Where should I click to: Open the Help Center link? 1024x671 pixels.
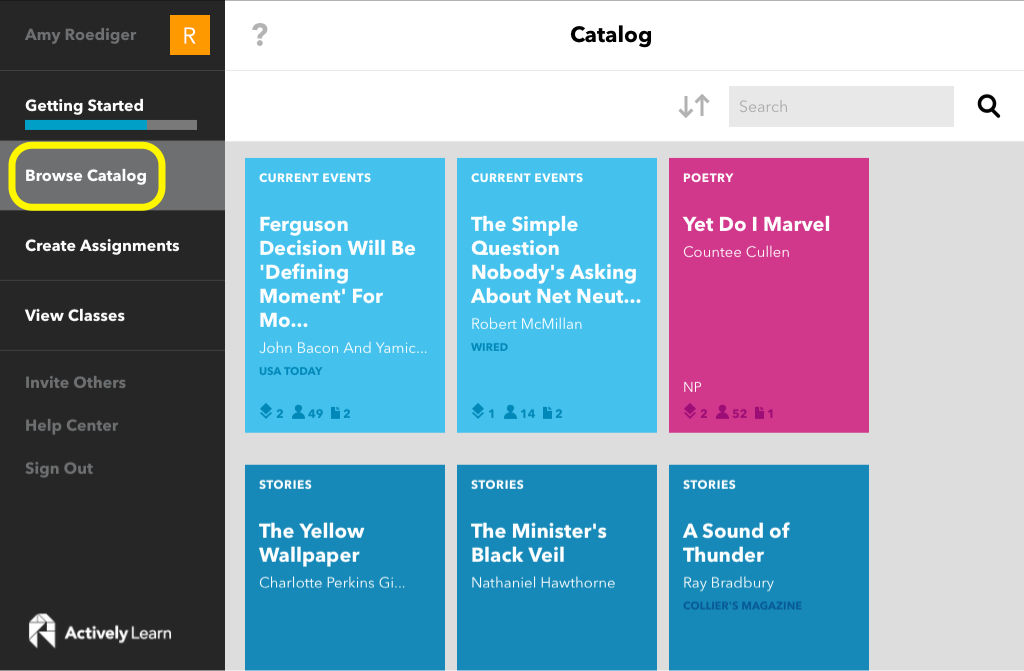click(x=71, y=425)
